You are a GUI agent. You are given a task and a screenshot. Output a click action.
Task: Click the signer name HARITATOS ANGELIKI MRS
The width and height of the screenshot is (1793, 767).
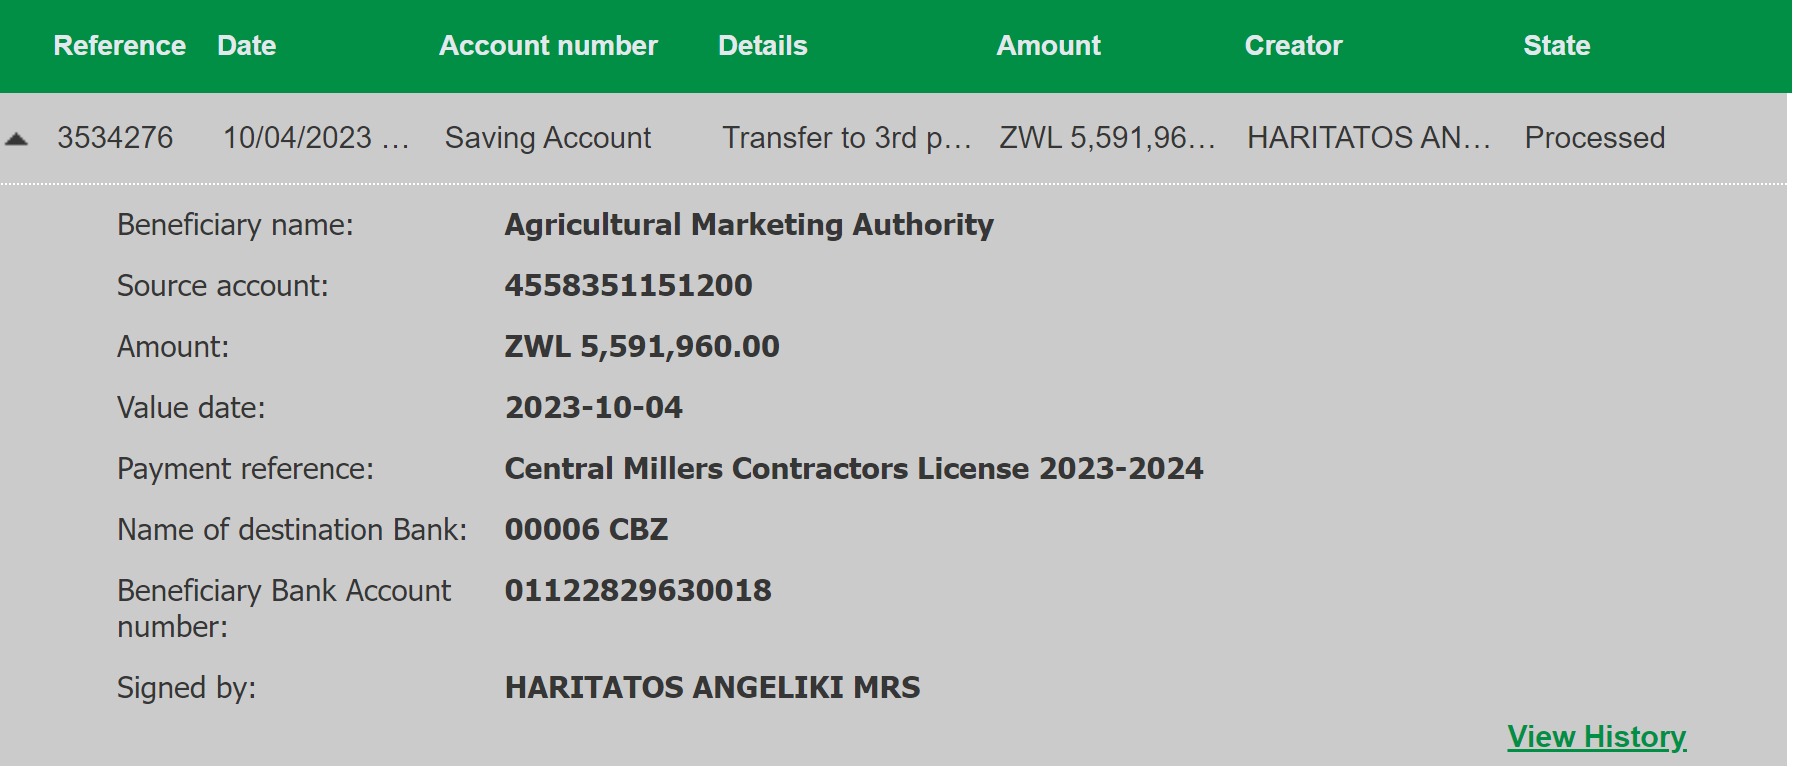(x=712, y=688)
